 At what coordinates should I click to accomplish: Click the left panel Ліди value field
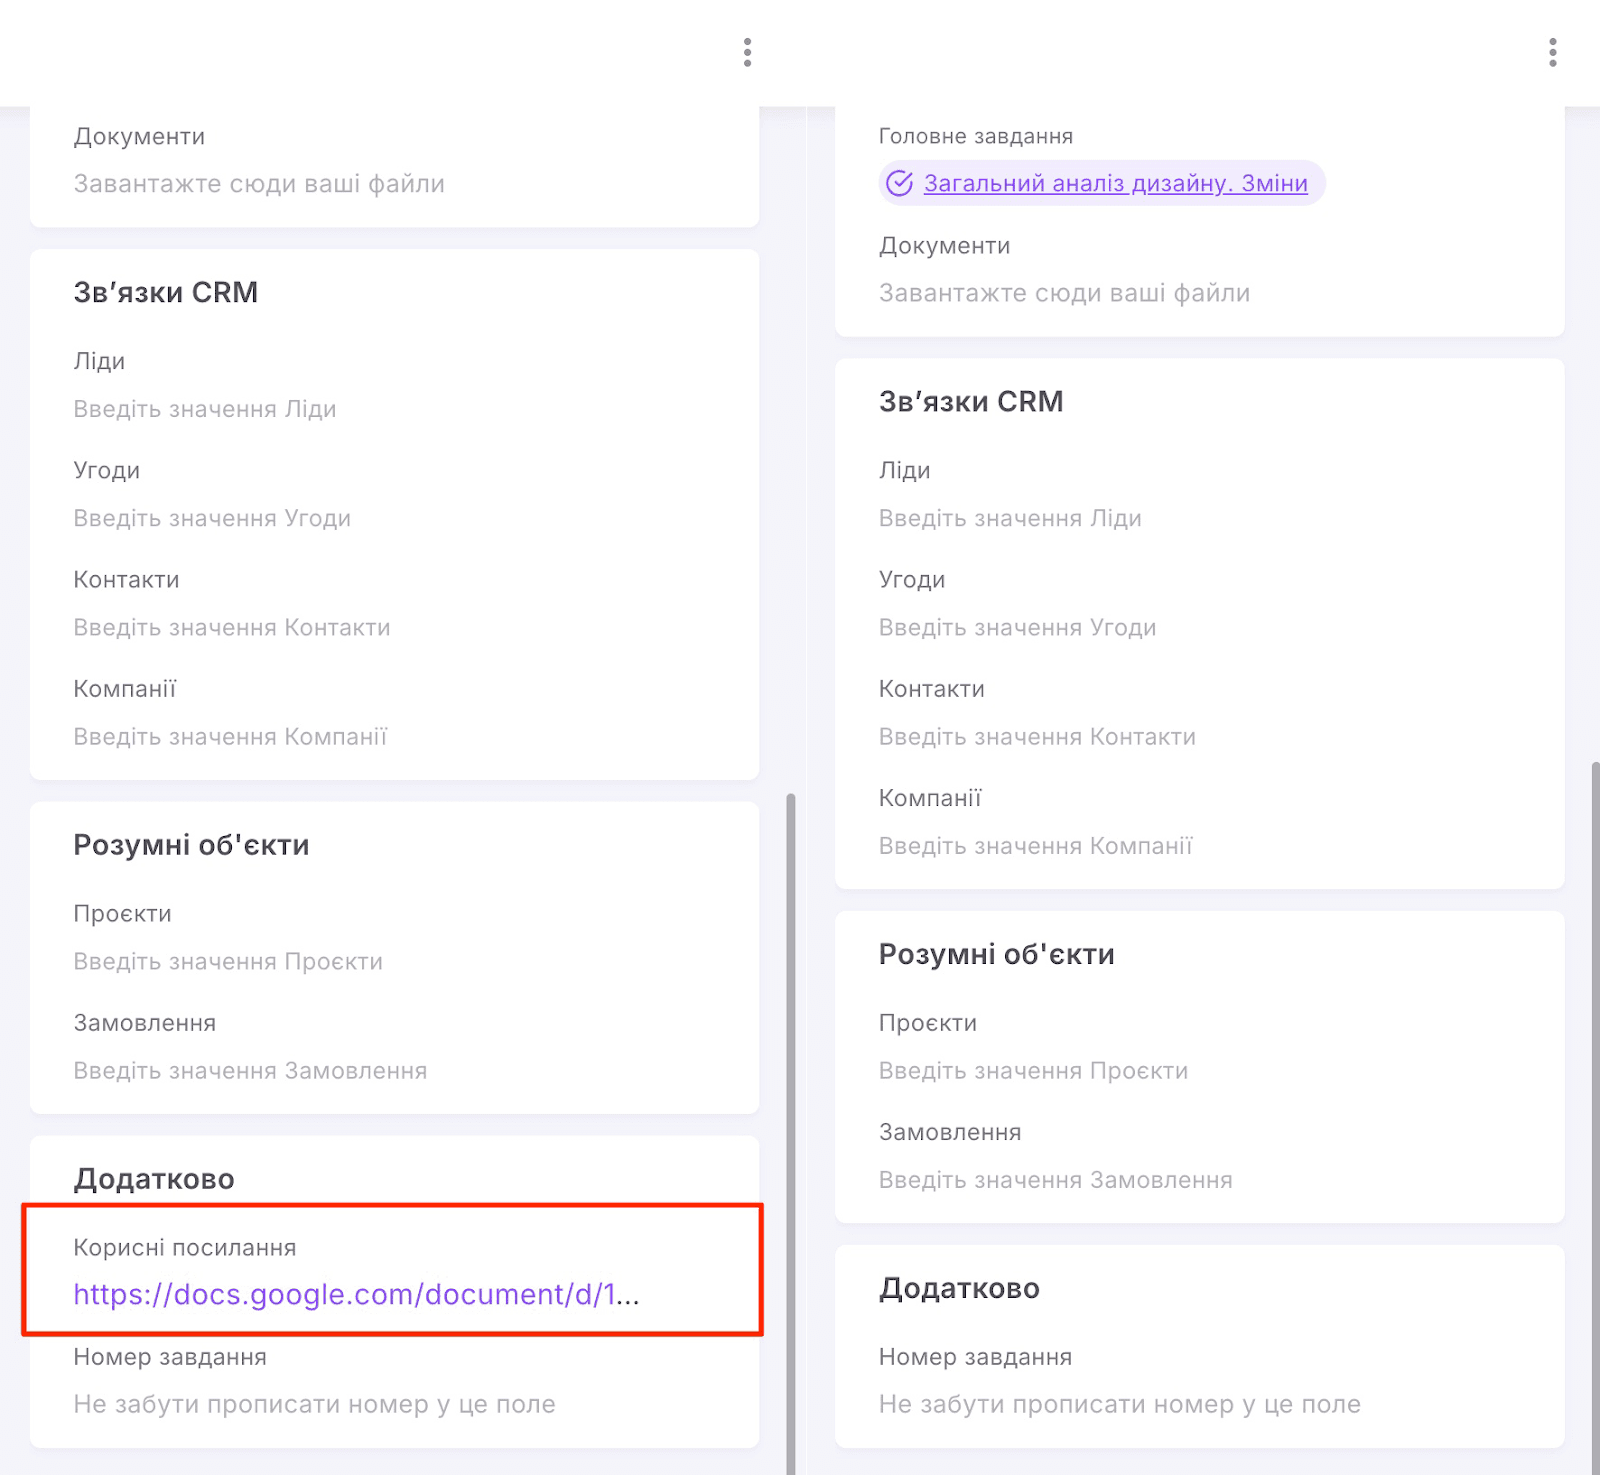(205, 409)
